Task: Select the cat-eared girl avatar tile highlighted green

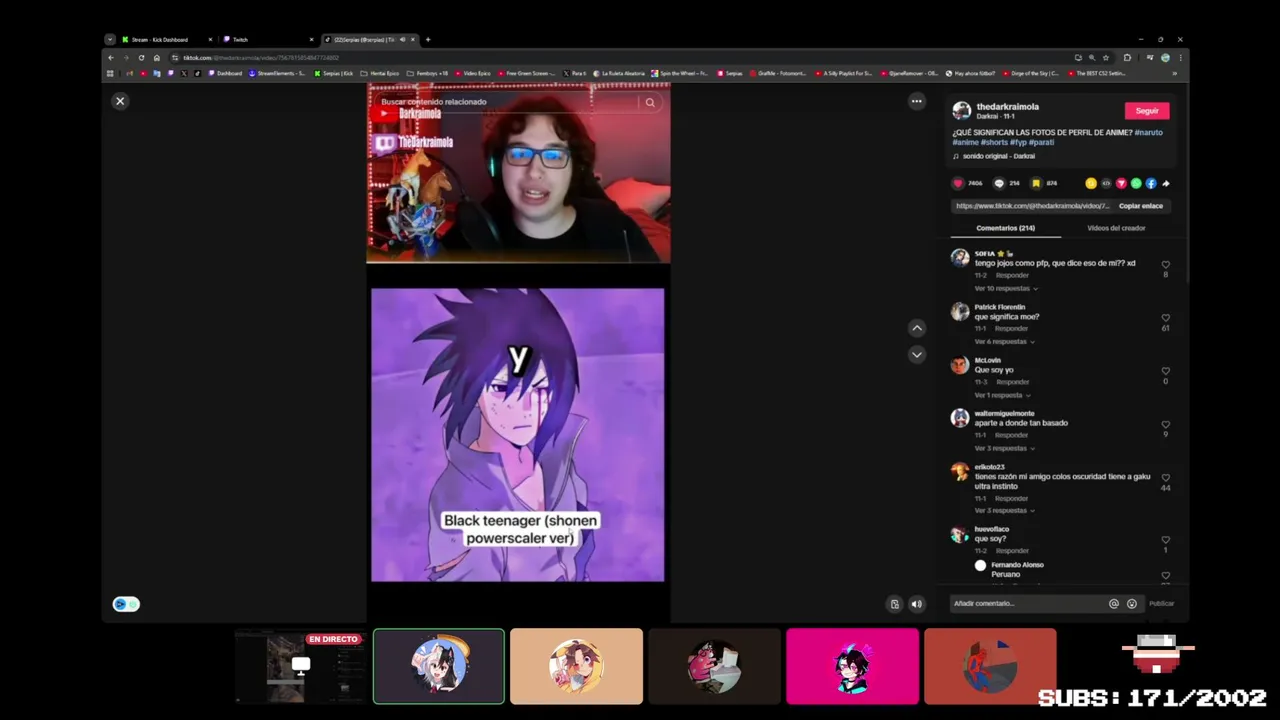Action: pyautogui.click(x=439, y=666)
